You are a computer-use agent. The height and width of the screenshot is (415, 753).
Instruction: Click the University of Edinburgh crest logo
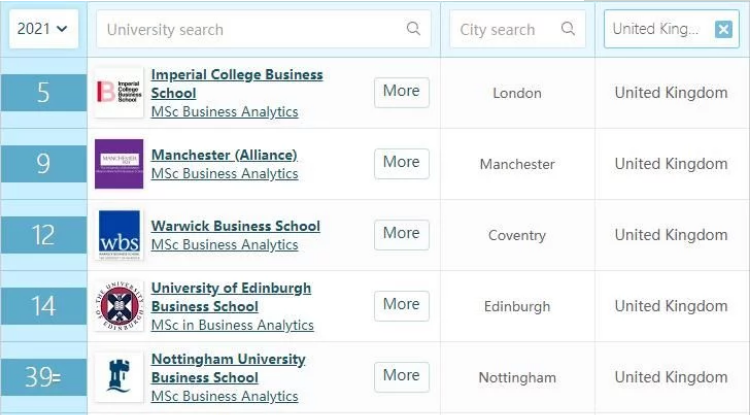(119, 306)
